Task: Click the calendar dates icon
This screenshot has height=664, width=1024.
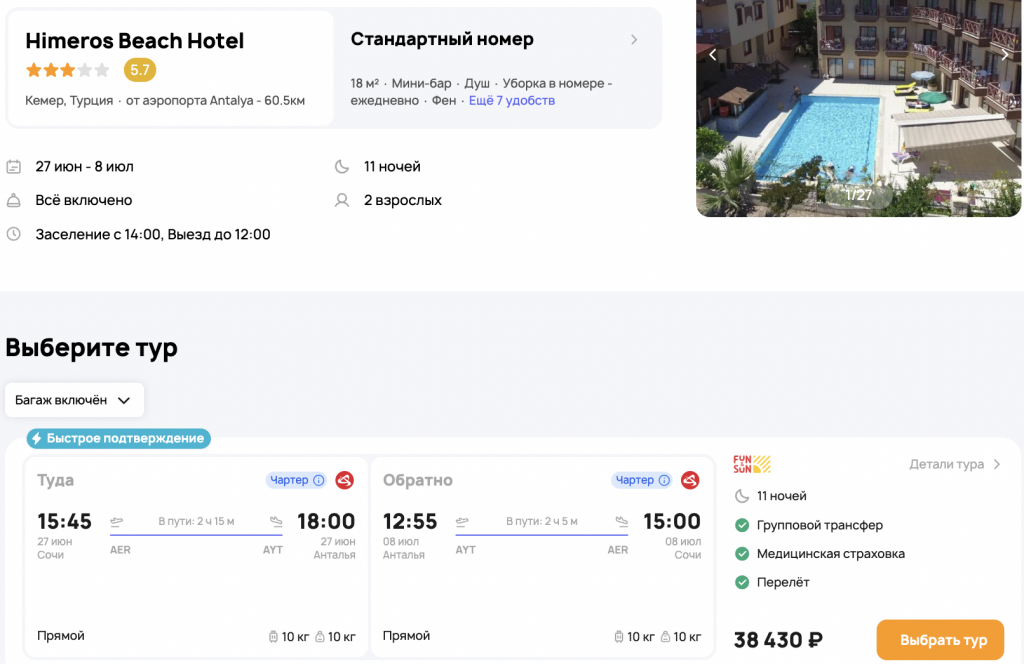Action: [14, 166]
